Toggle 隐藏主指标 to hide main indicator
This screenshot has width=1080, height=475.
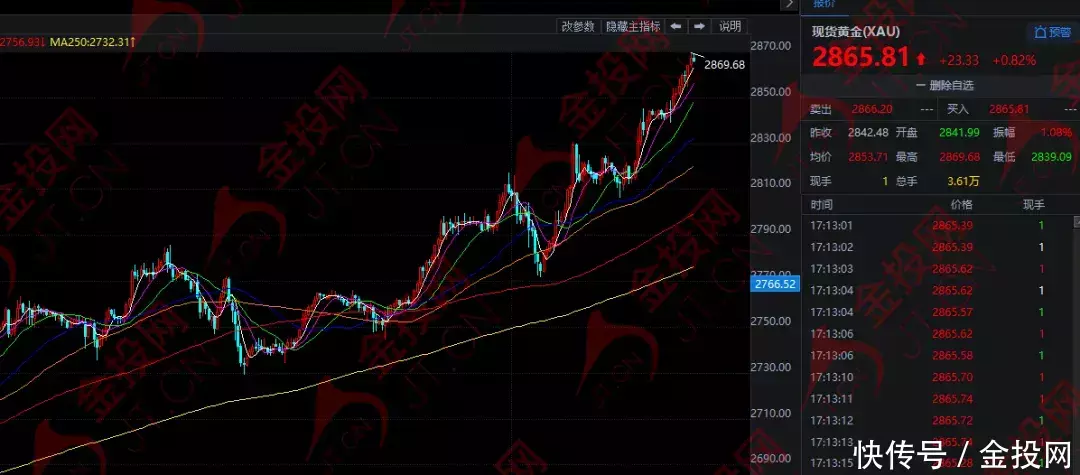[x=632, y=26]
